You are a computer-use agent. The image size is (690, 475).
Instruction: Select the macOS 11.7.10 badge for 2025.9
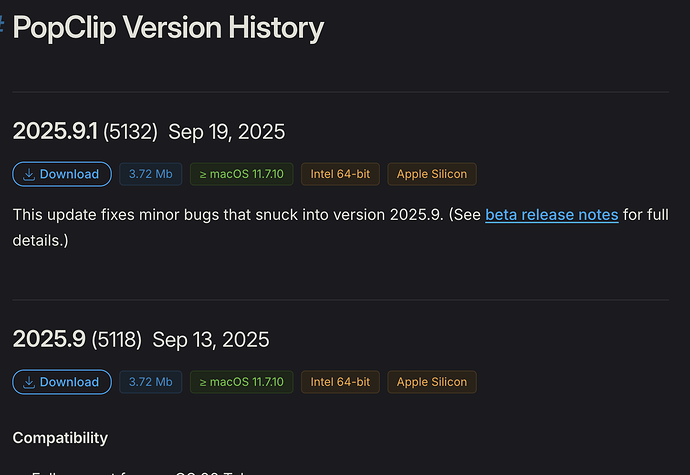(x=241, y=382)
